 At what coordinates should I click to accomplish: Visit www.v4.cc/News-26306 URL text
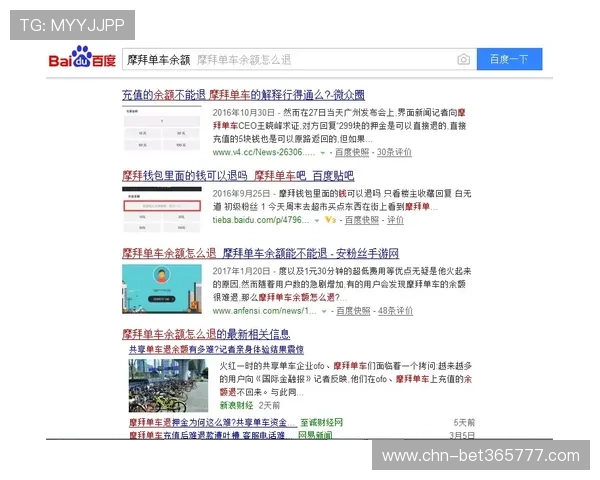point(264,152)
